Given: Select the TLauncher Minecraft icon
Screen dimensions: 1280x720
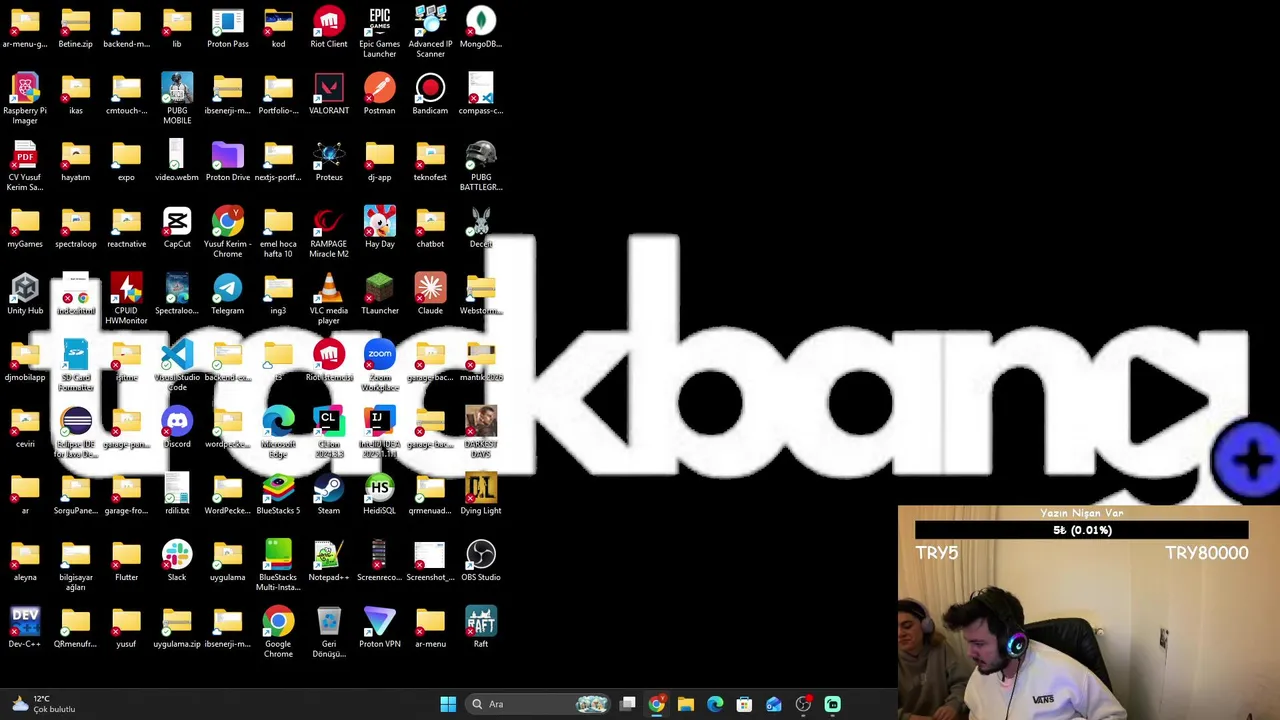Looking at the screenshot, I should coord(379,295).
